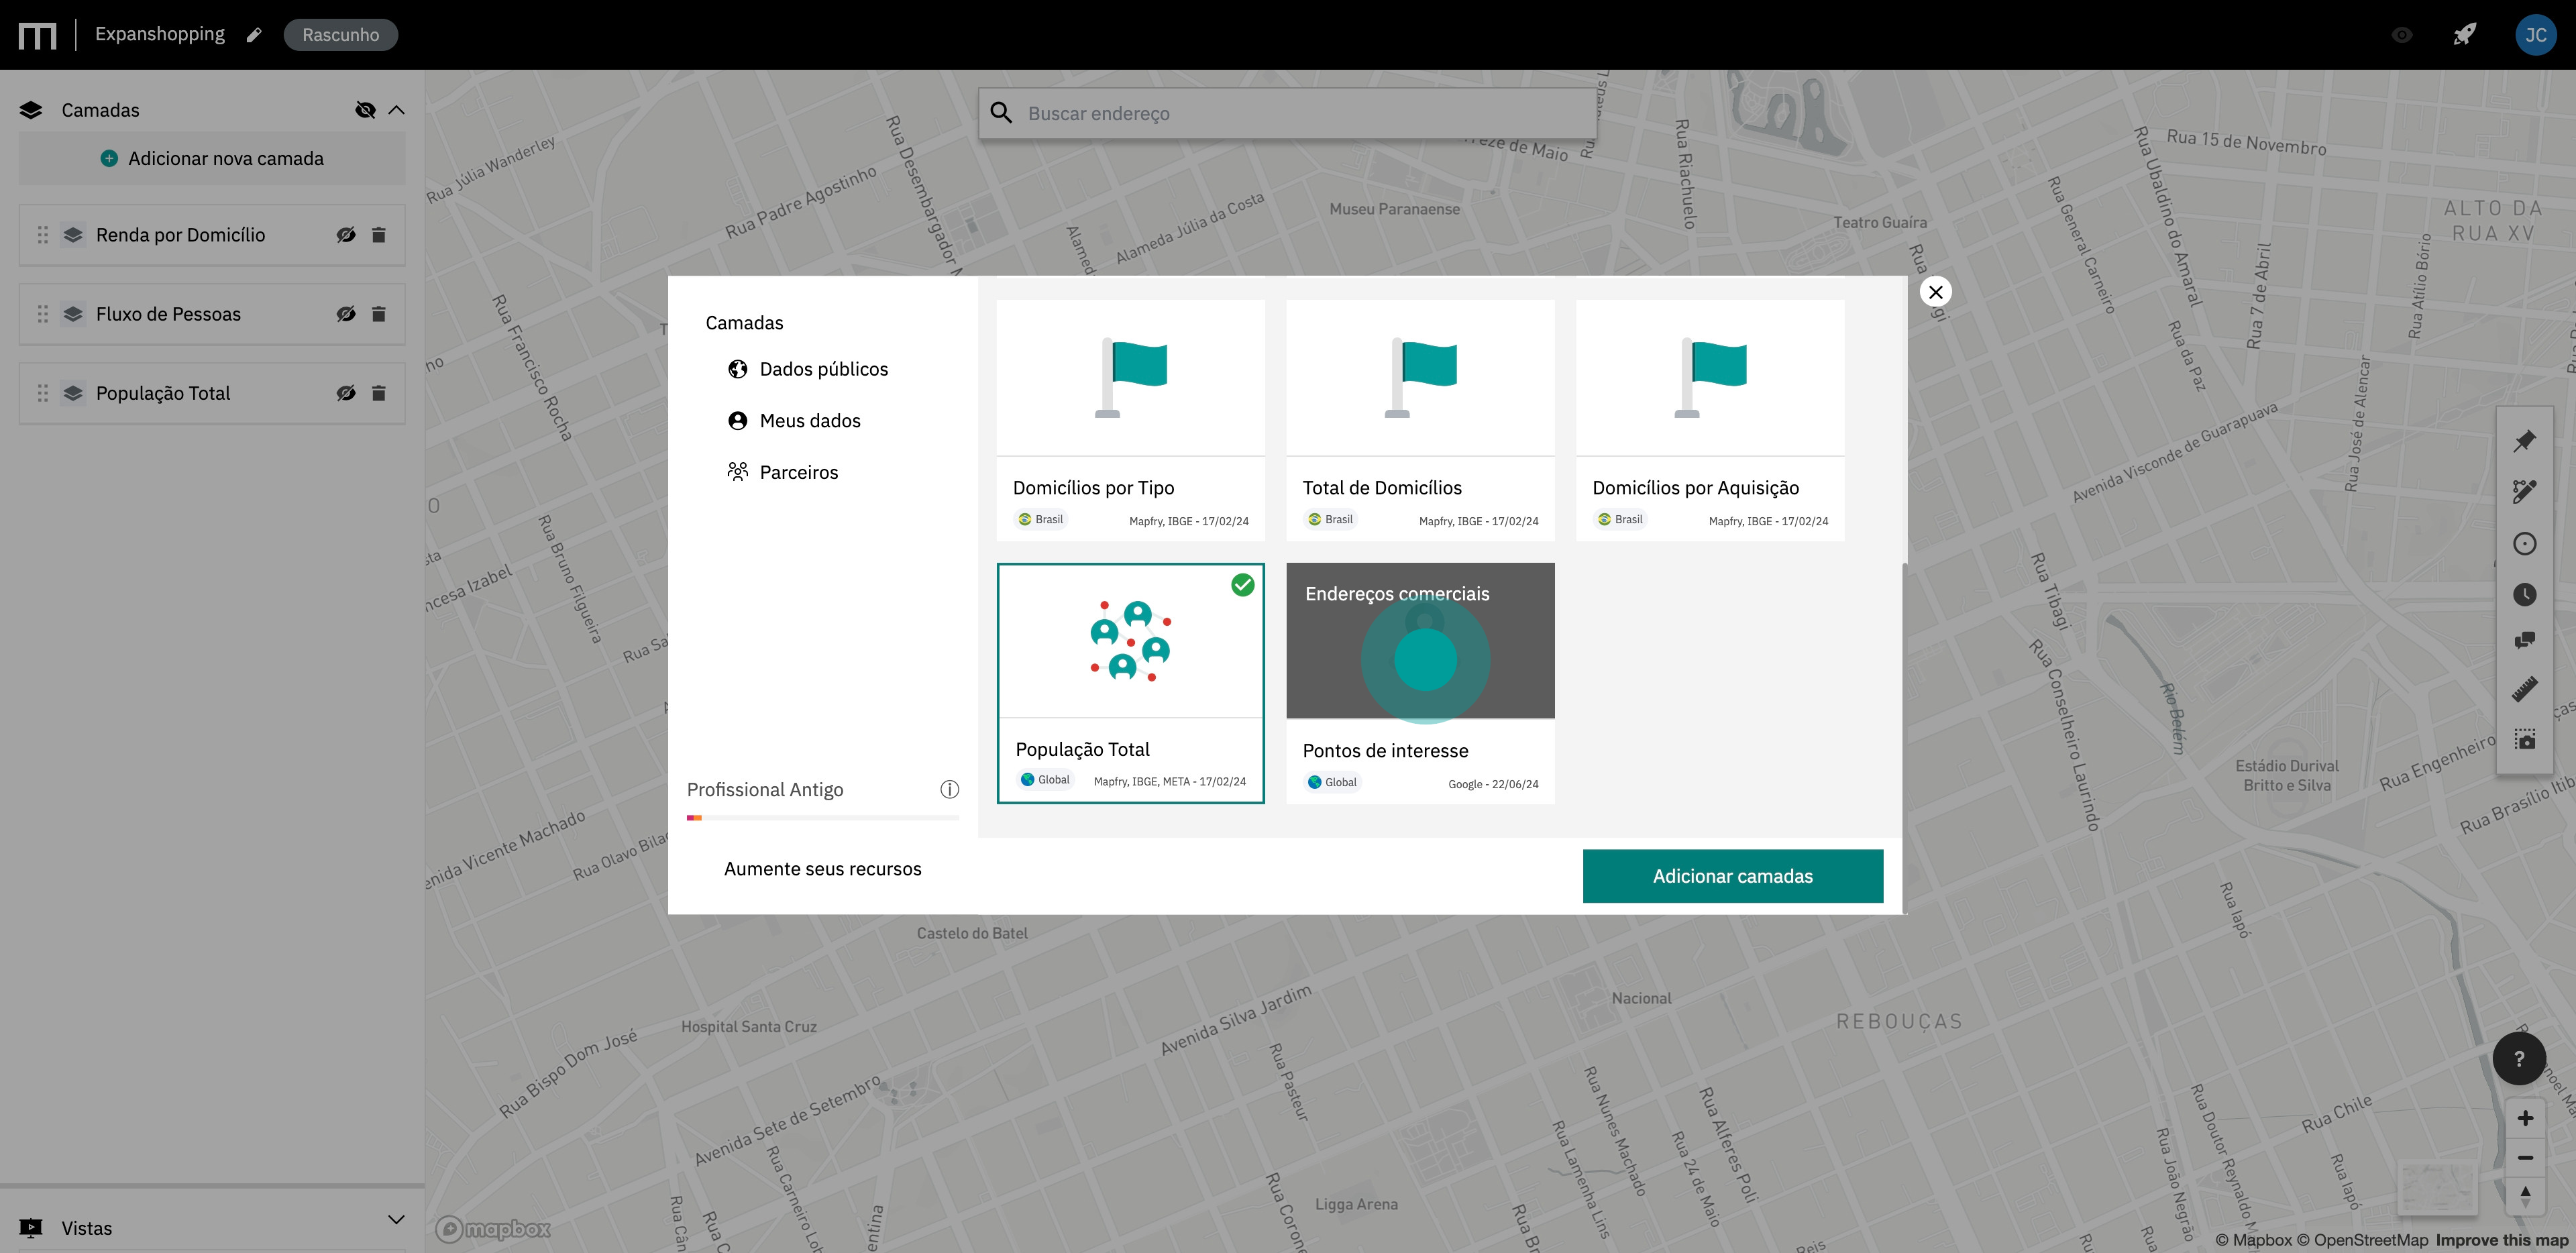Hide all layers in Camadas panel
2576x1253 pixels.
coord(365,110)
